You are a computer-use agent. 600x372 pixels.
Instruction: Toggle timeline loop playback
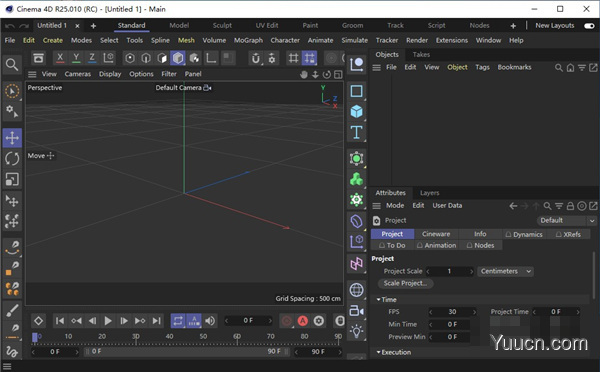(178, 321)
